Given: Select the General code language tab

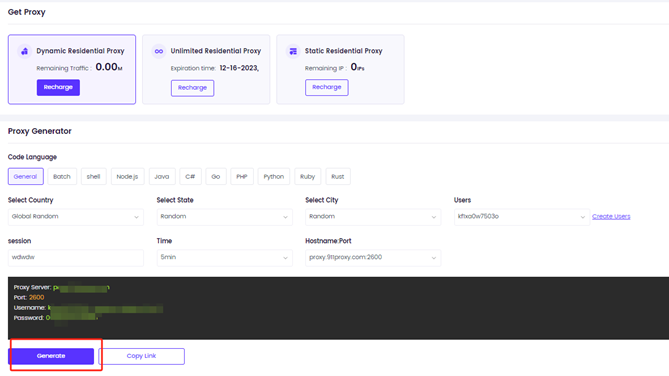Looking at the screenshot, I should point(26,177).
